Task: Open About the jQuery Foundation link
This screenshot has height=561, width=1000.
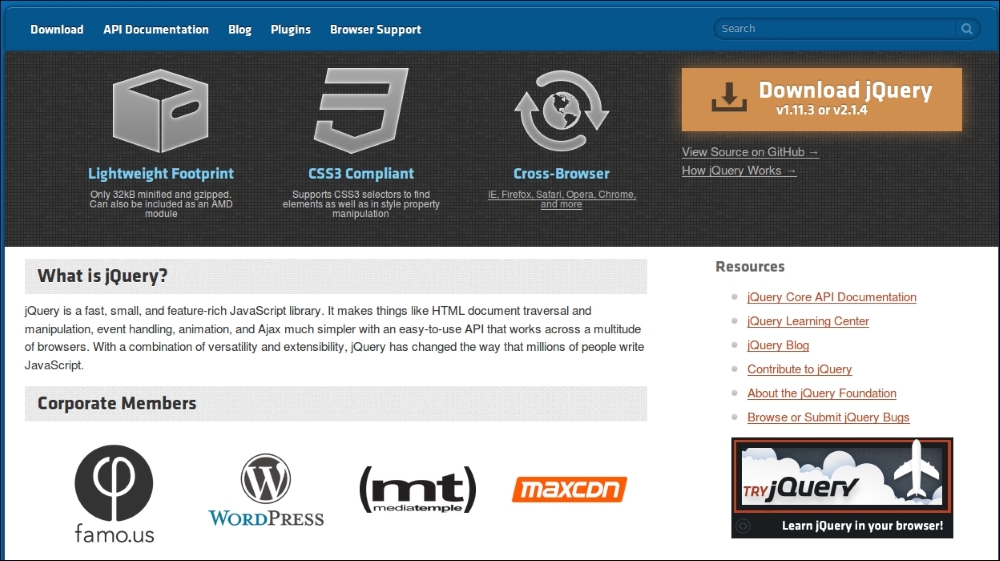Action: coord(822,393)
